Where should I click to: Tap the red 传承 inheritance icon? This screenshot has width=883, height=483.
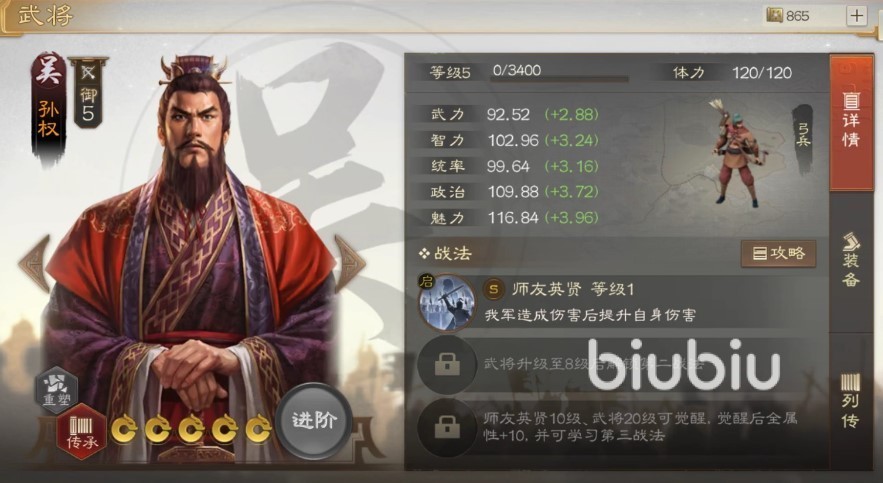82,432
